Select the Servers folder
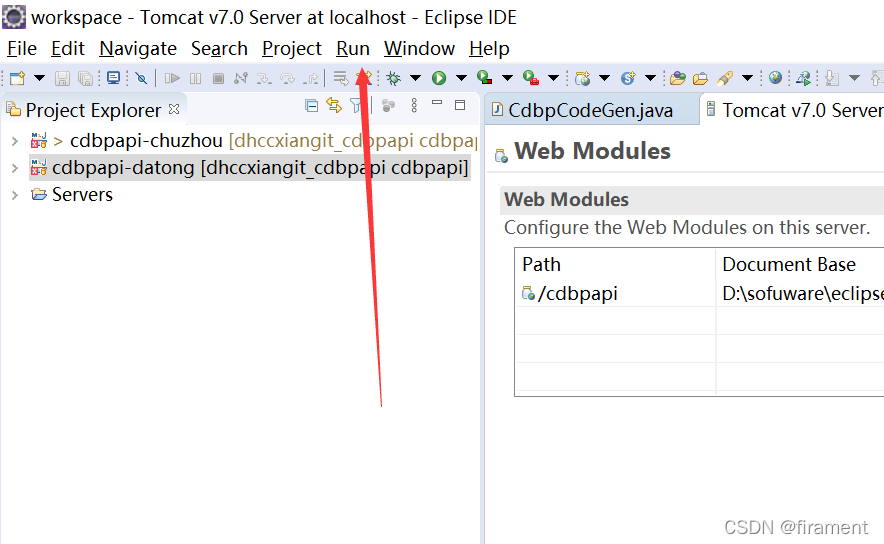Screen dimensions: 884x544 pos(72,194)
